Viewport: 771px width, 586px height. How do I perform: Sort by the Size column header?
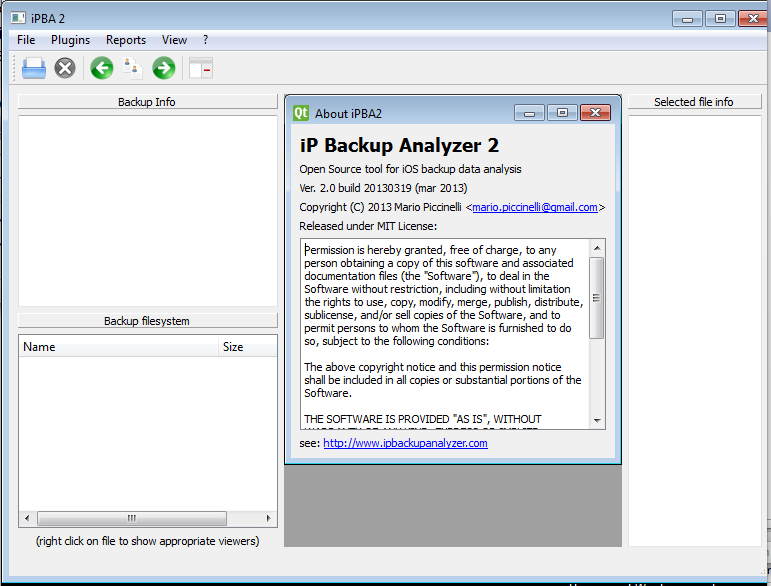tap(247, 347)
